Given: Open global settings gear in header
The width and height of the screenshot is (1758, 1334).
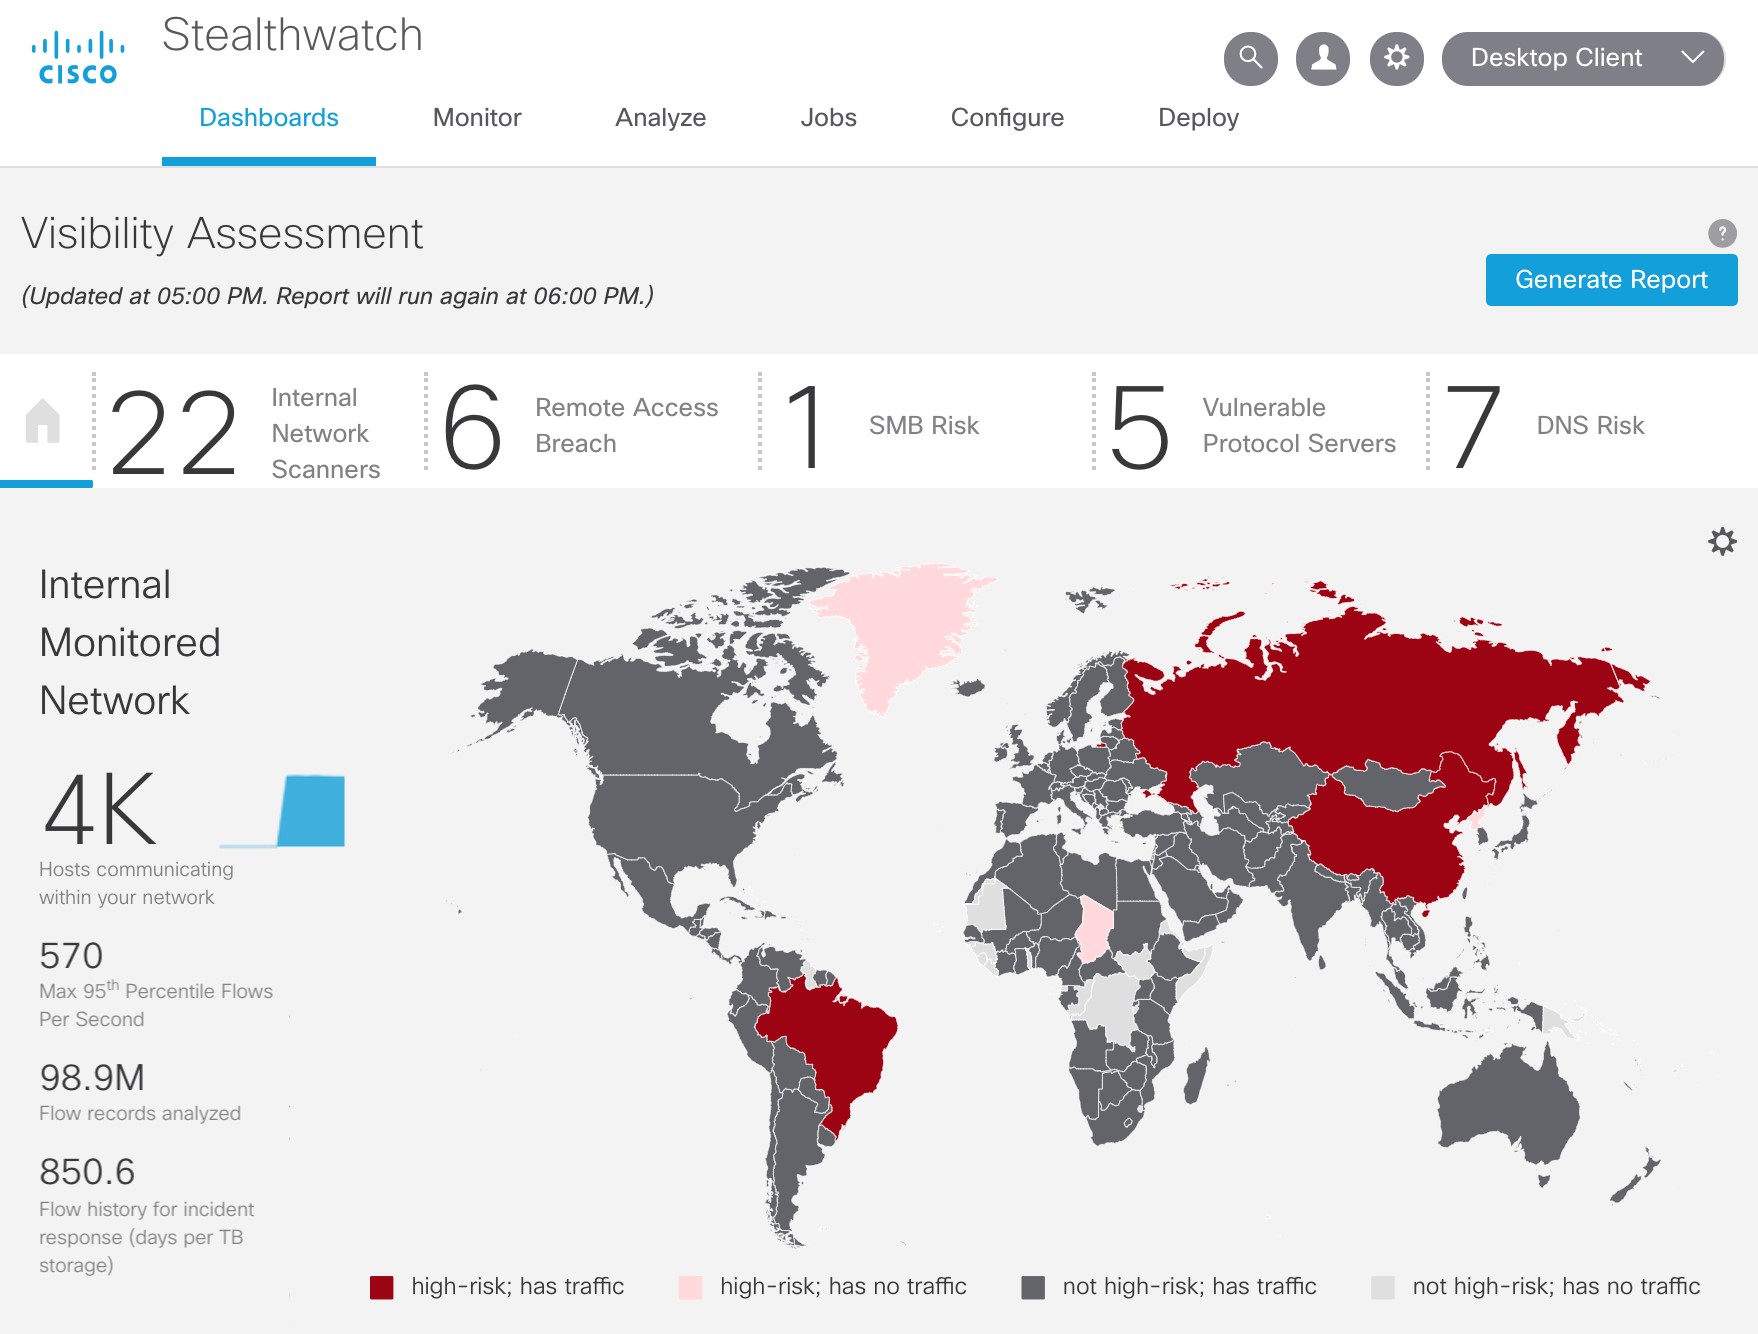Looking at the screenshot, I should 1396,59.
